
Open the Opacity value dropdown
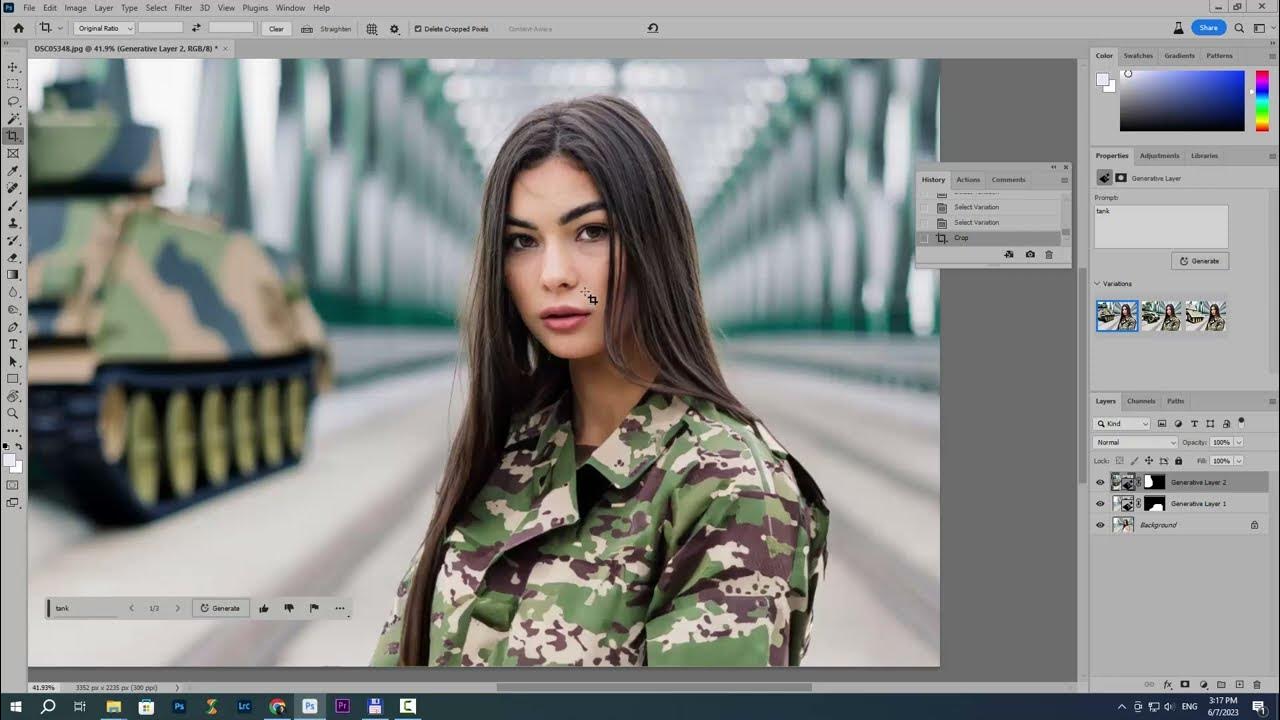pos(1239,442)
